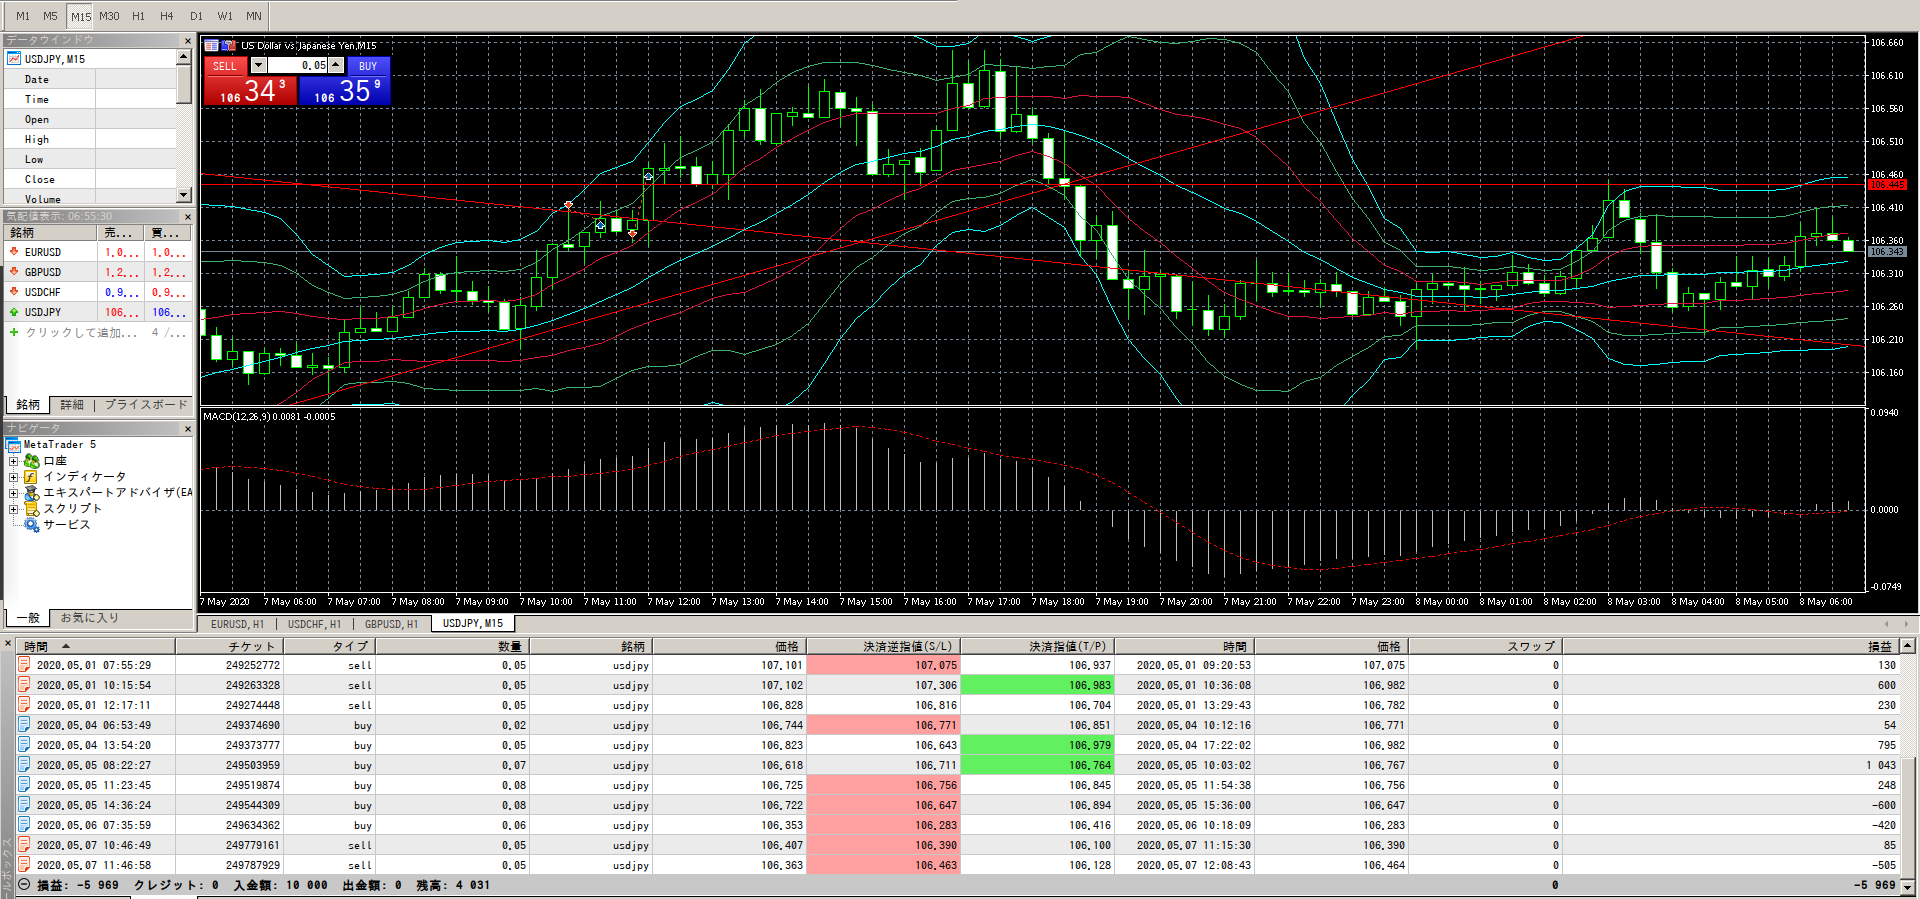The image size is (1920, 899).
Task: Sort history by 損益 column header
Action: (x=1729, y=647)
